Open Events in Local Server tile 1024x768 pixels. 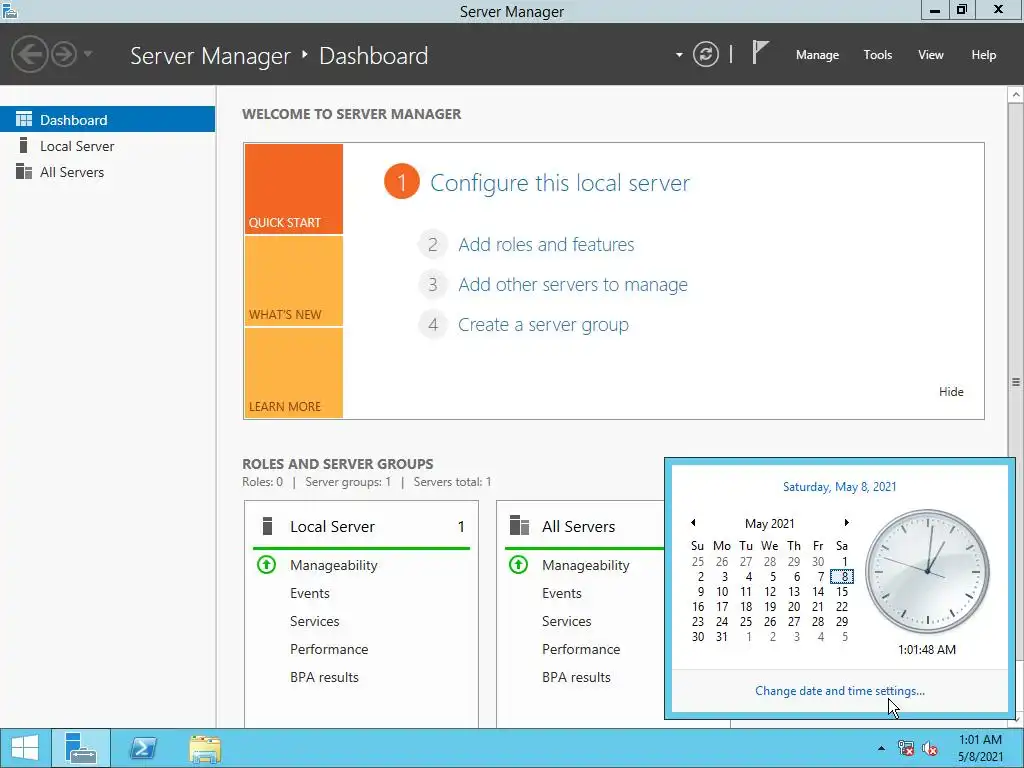click(x=310, y=593)
